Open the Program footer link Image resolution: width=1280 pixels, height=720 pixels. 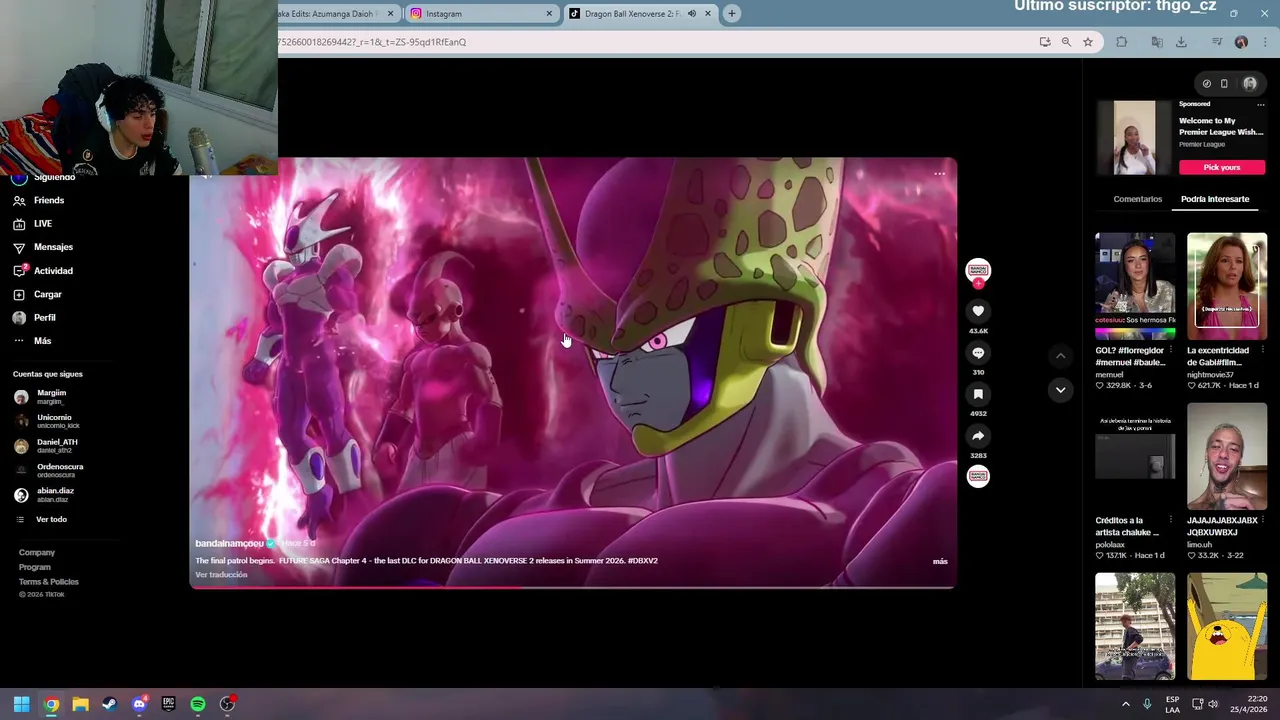(x=35, y=567)
